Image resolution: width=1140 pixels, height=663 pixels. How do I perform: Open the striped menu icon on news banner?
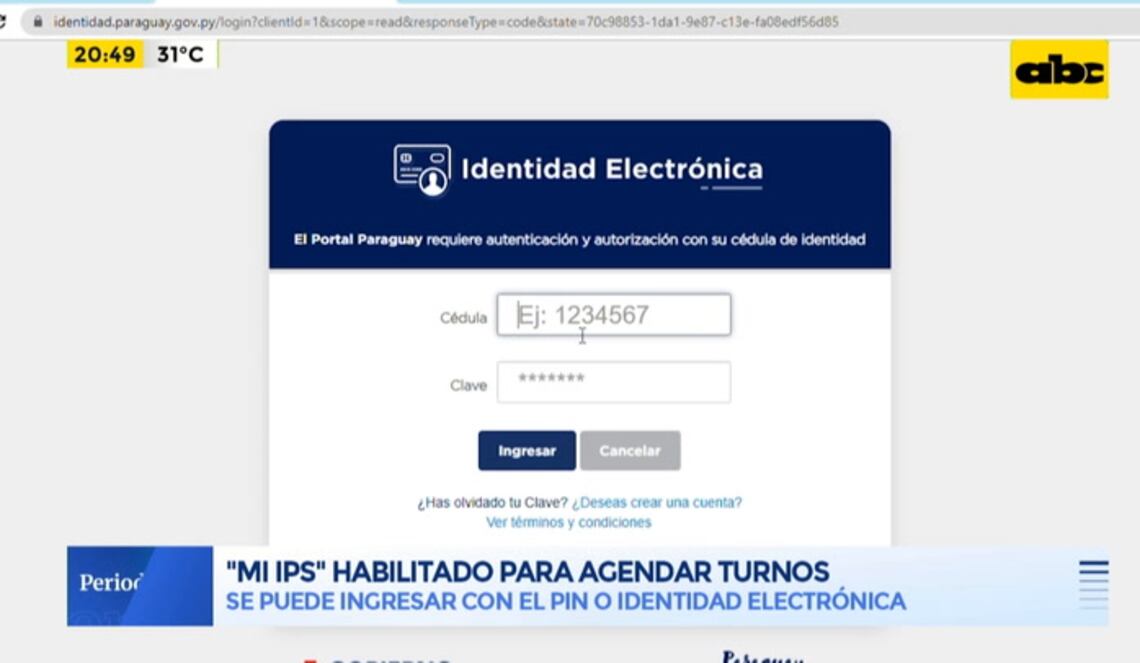(x=1093, y=584)
